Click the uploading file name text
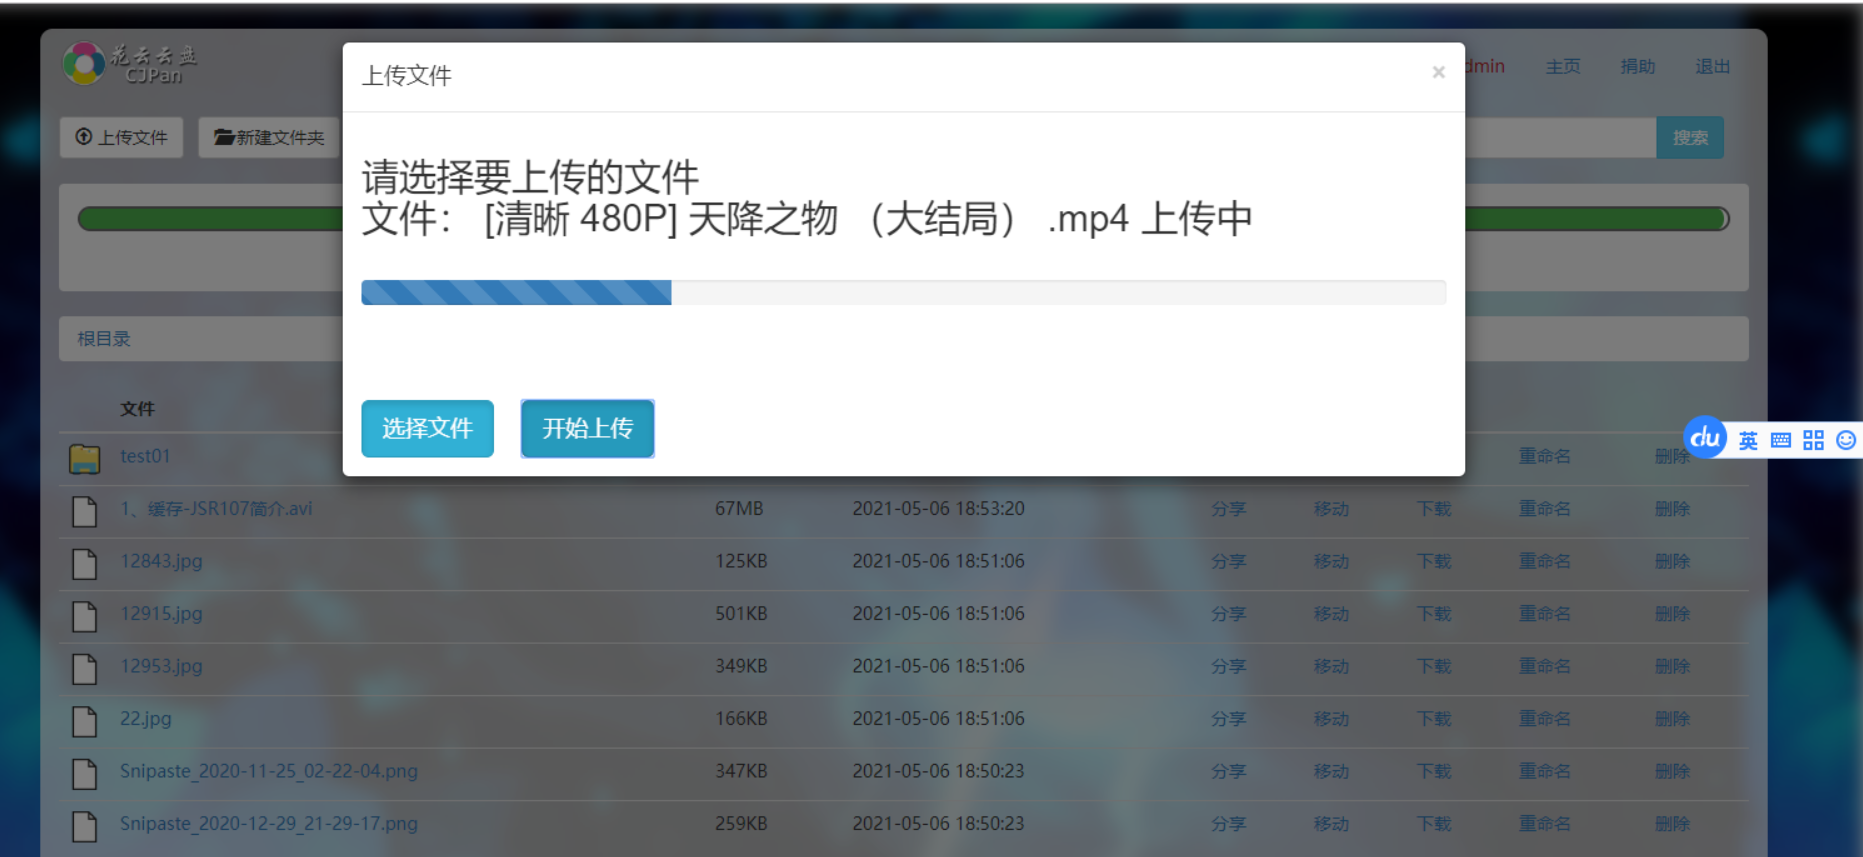This screenshot has width=1863, height=857. tap(806, 219)
